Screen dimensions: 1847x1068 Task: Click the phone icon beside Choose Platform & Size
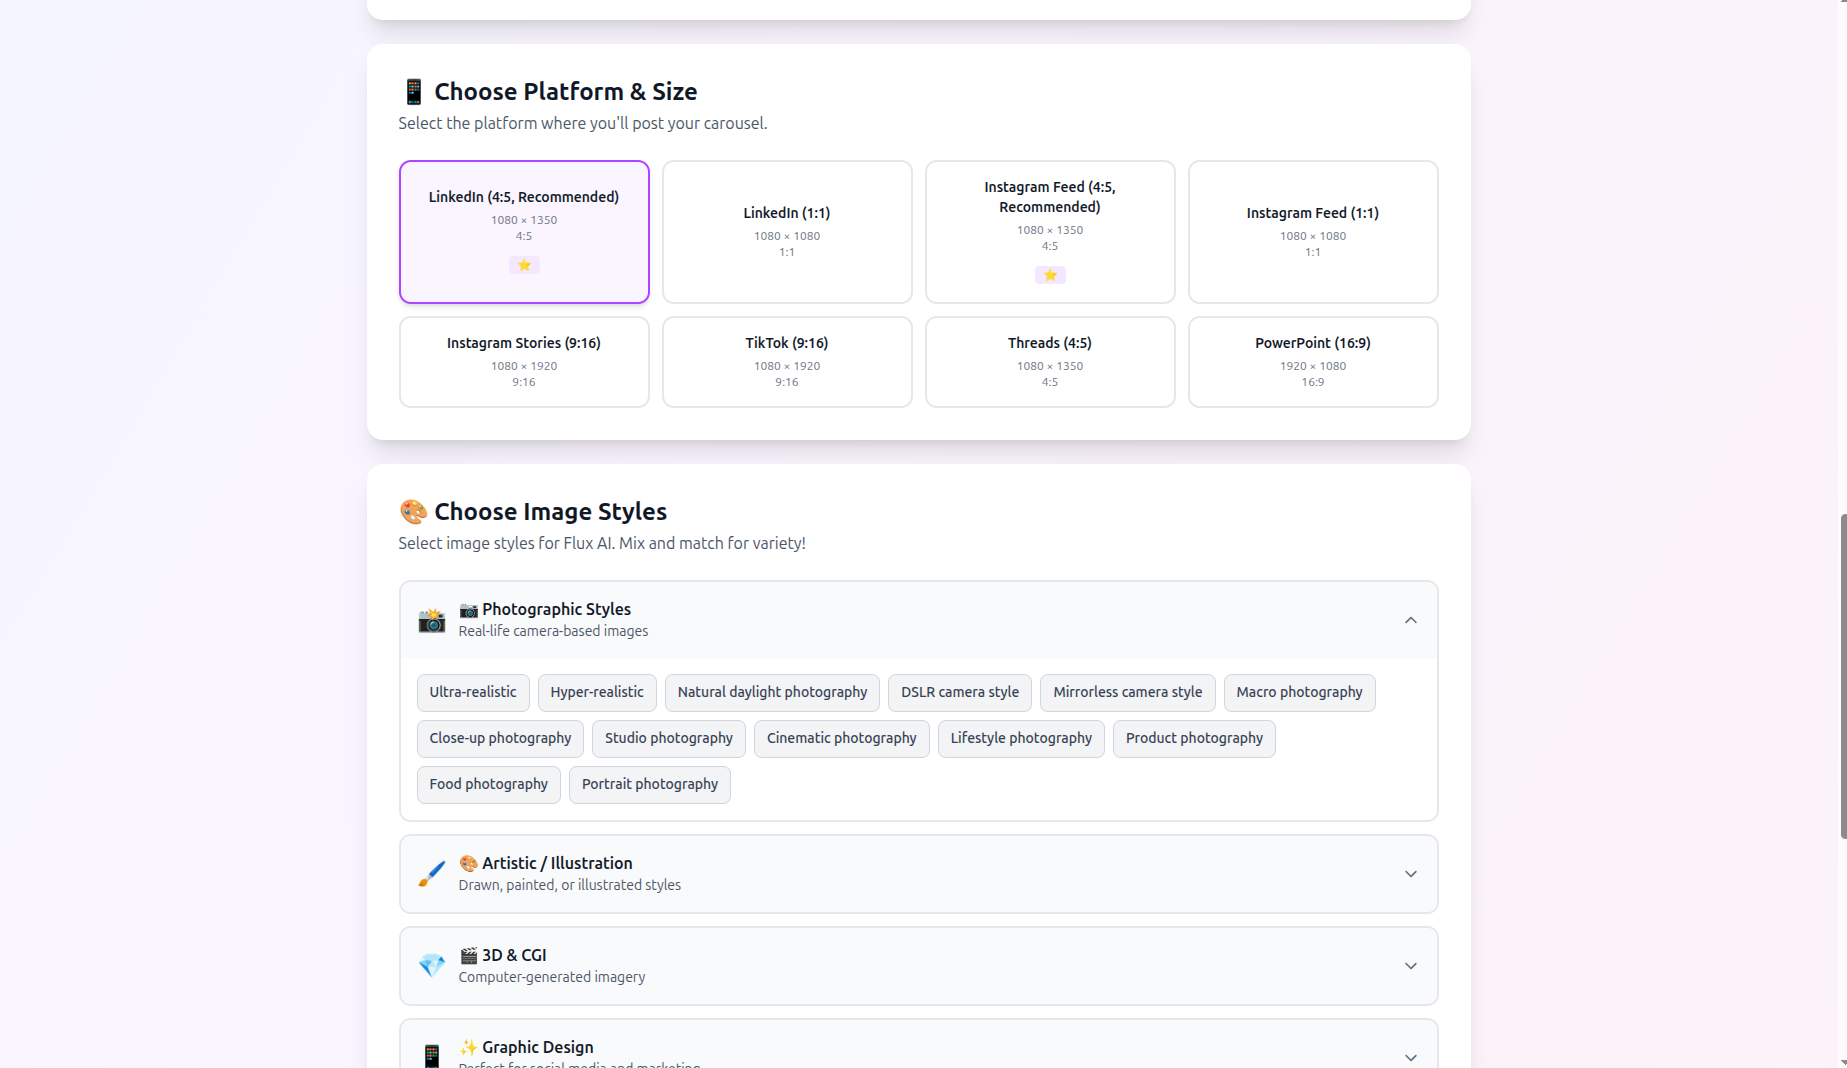pyautogui.click(x=413, y=92)
